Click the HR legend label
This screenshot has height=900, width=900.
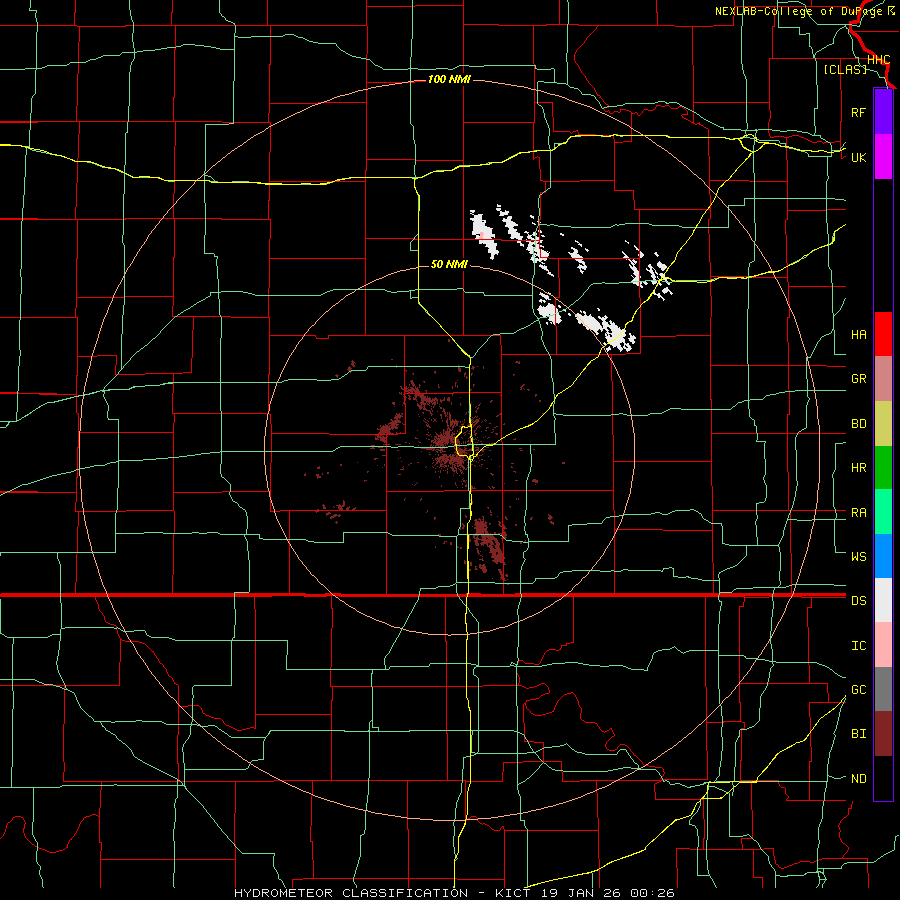point(858,468)
